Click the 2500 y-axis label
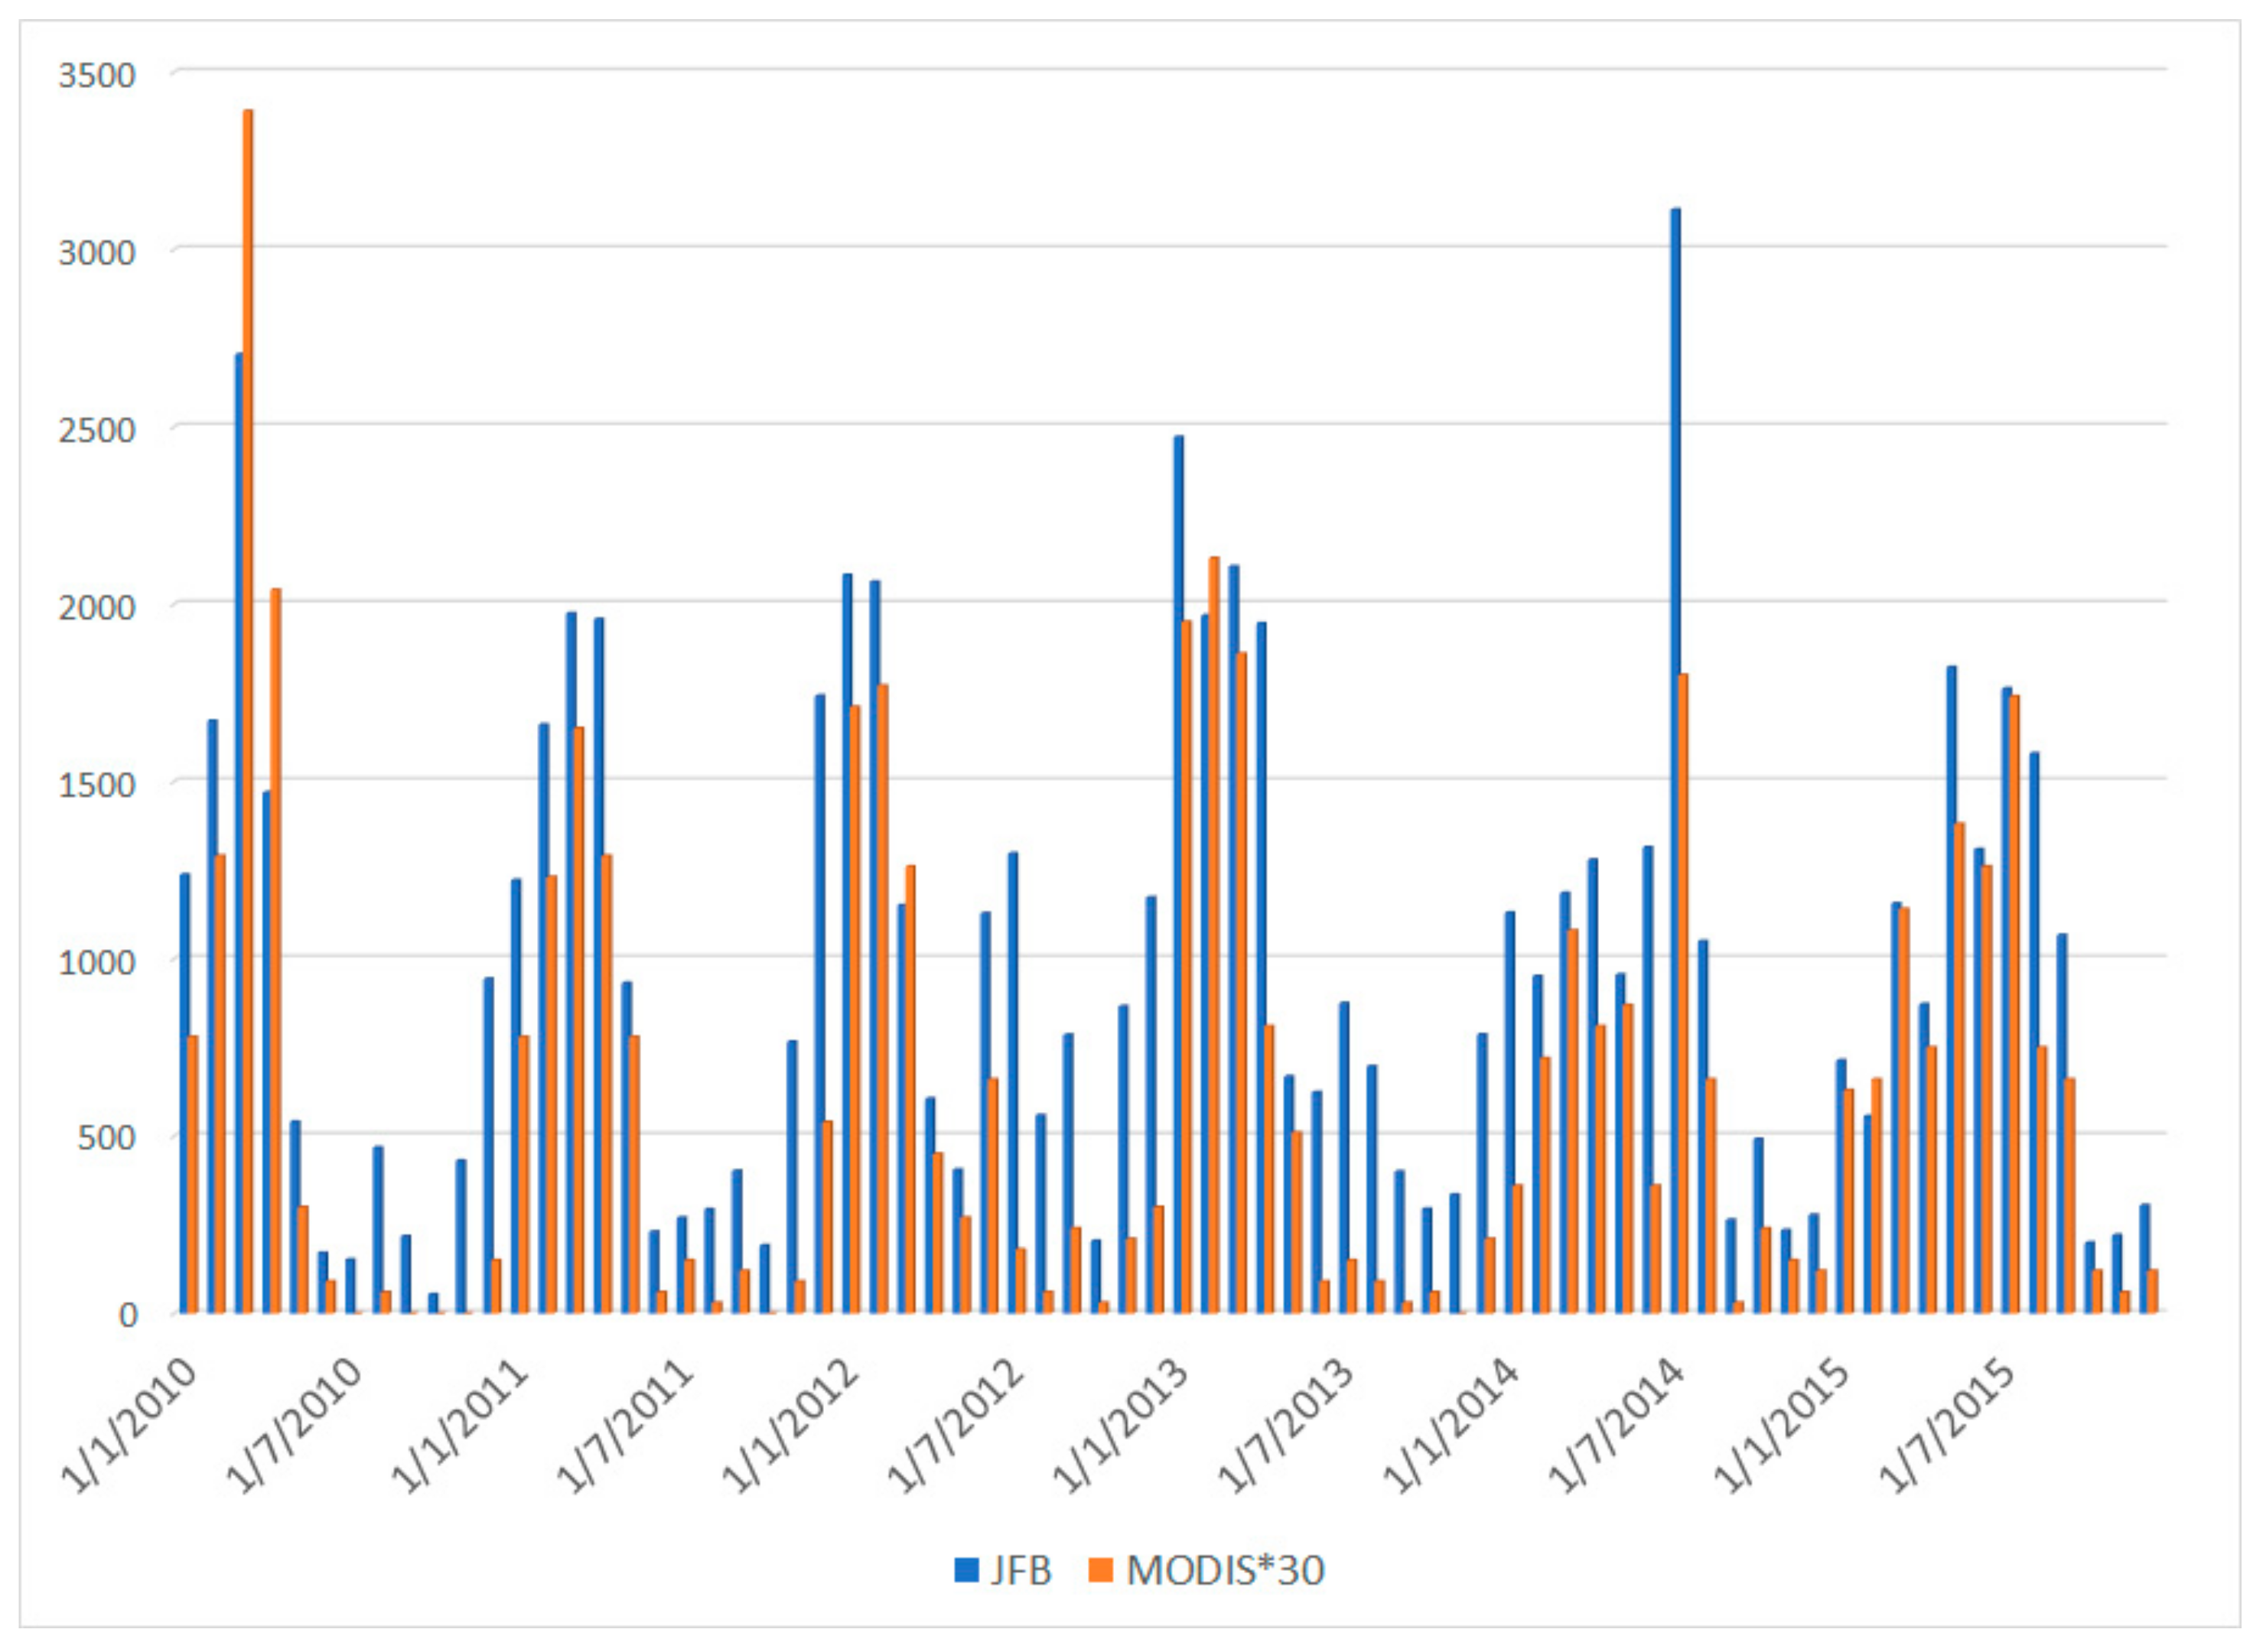The width and height of the screenshot is (2263, 1652). pos(96,431)
